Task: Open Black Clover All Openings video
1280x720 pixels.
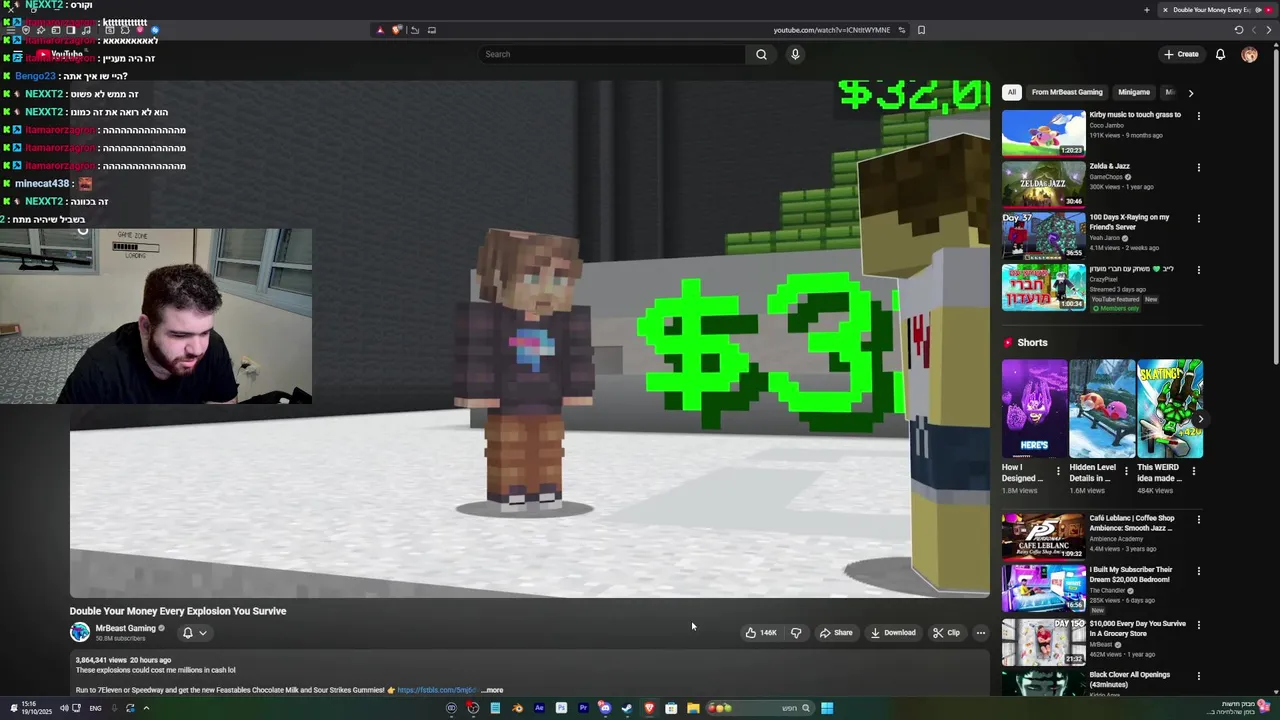Action: 1043,683
